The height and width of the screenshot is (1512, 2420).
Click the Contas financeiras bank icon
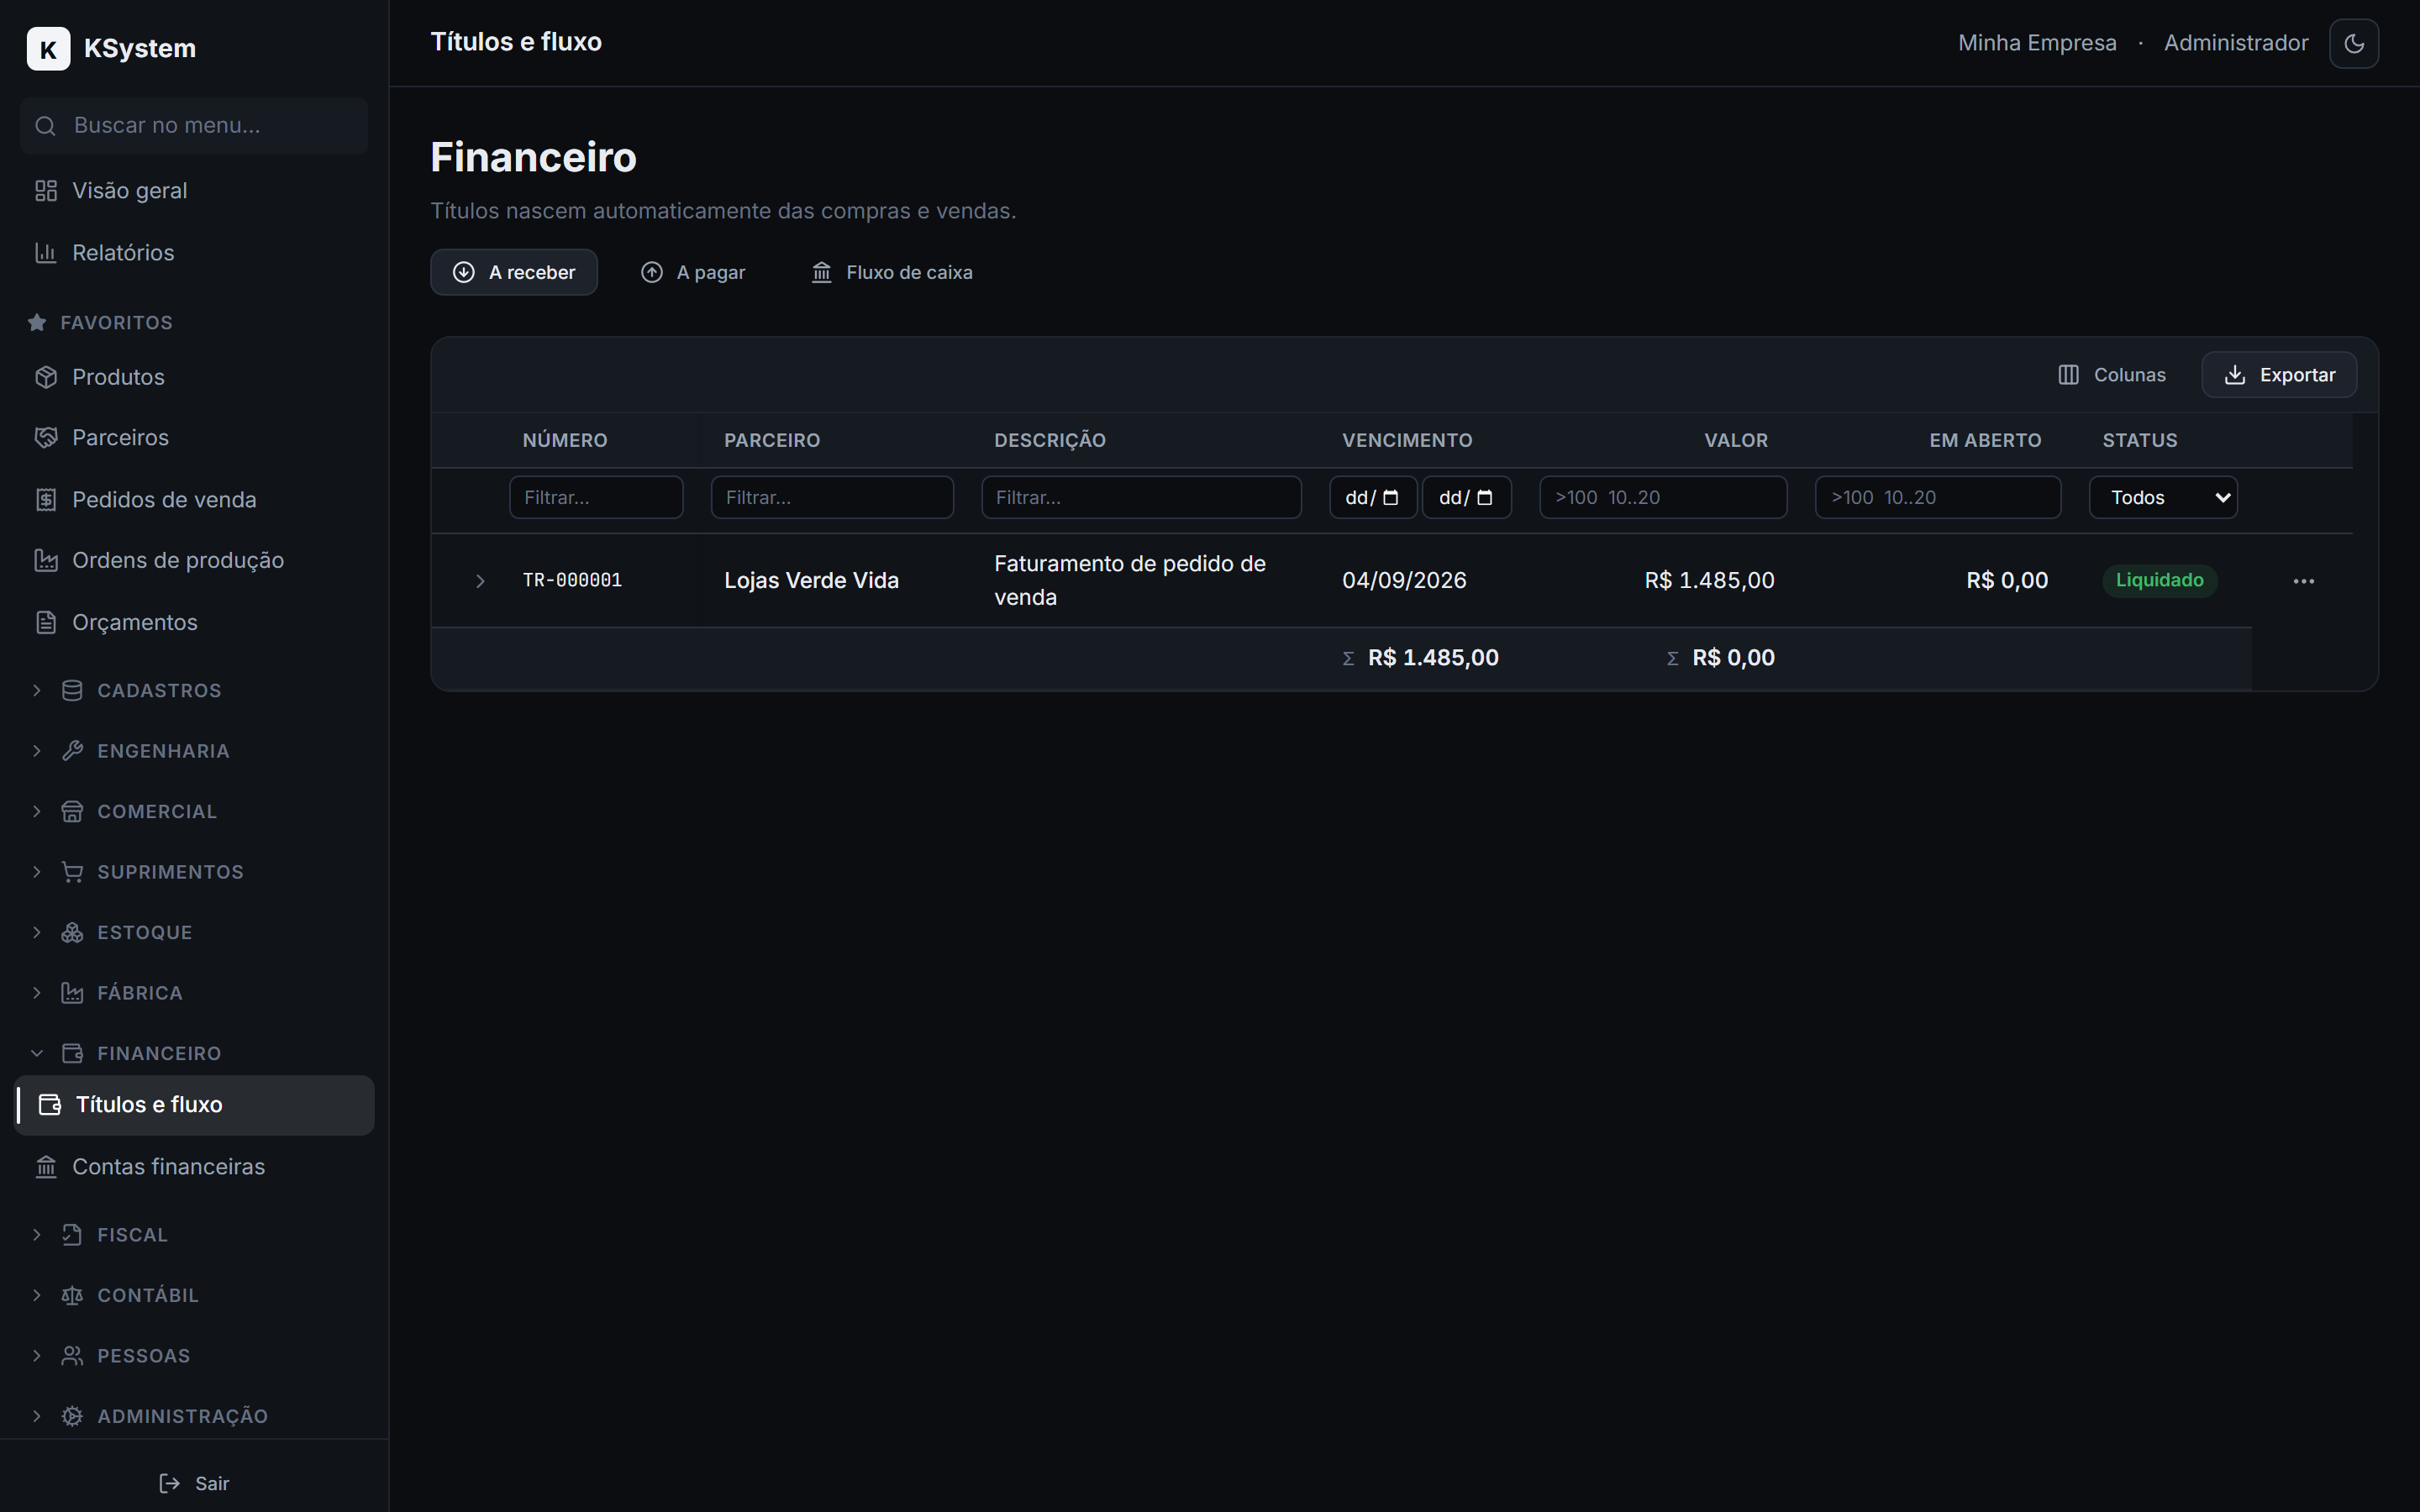click(x=46, y=1167)
